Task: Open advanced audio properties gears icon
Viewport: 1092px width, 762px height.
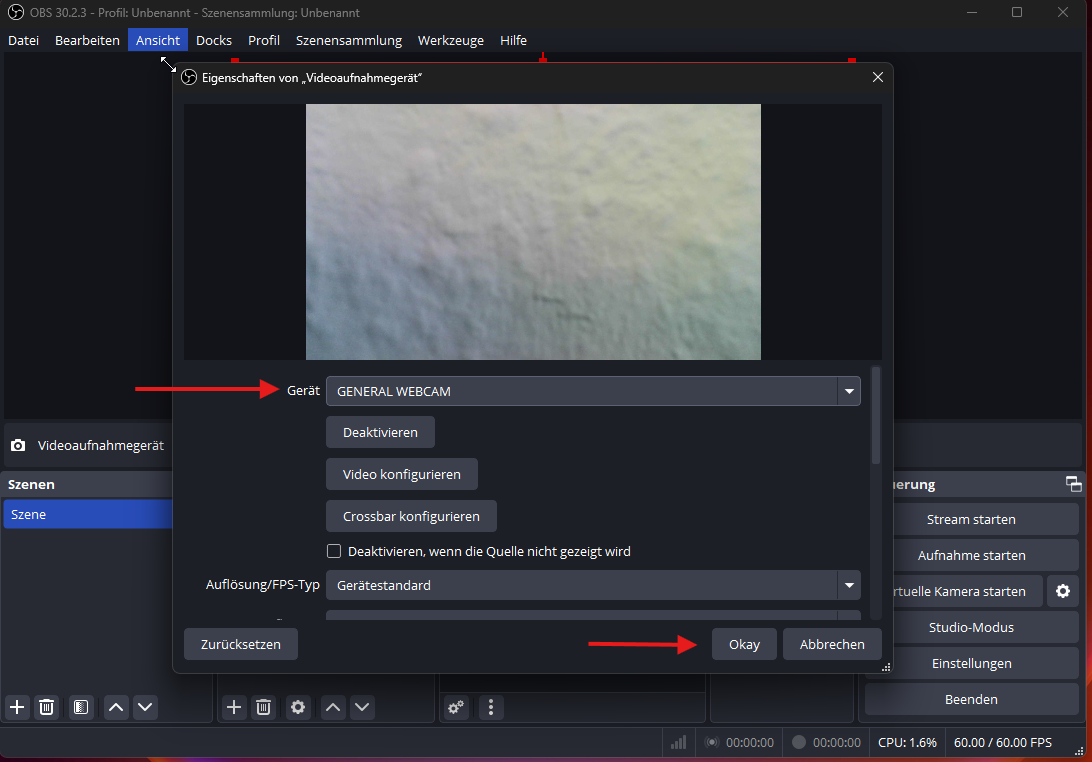Action: click(x=456, y=707)
